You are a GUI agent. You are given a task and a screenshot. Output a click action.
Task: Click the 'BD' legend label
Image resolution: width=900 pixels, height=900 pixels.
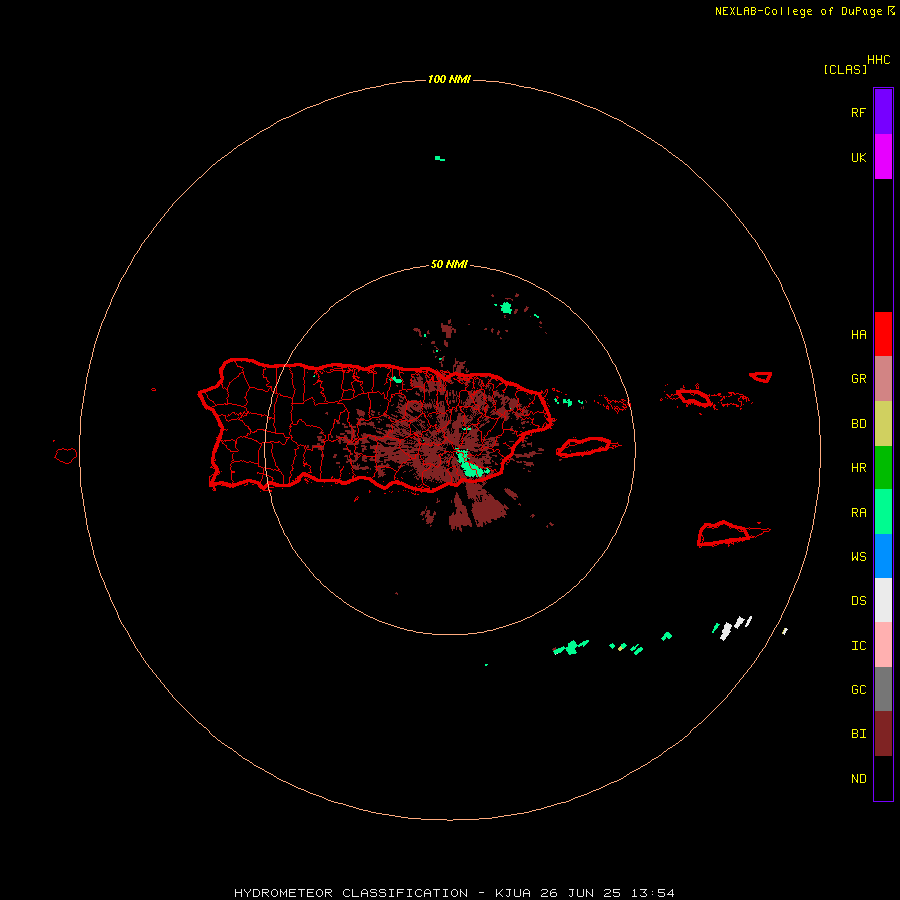[858, 424]
